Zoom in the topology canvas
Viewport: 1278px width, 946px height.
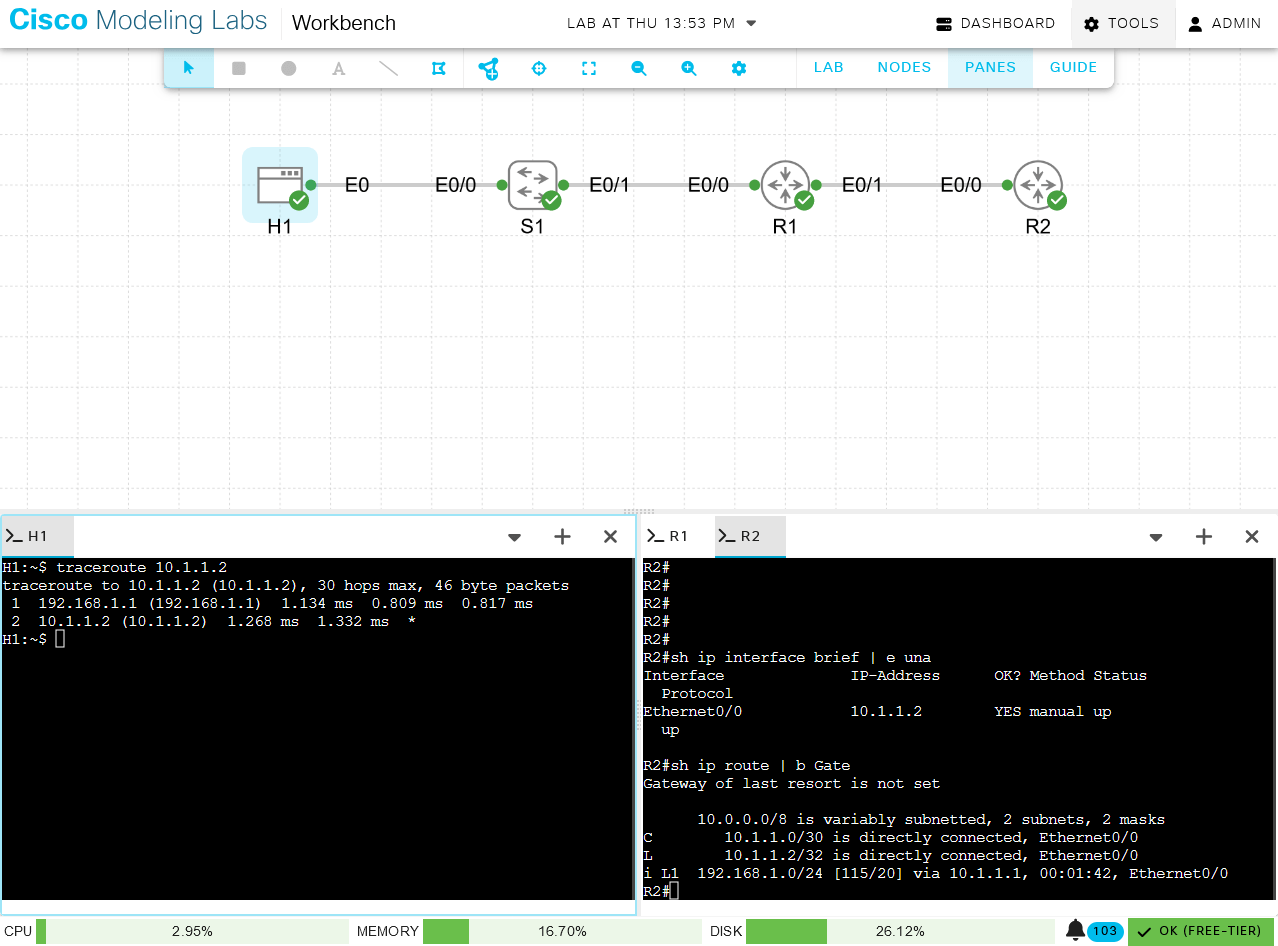point(689,68)
